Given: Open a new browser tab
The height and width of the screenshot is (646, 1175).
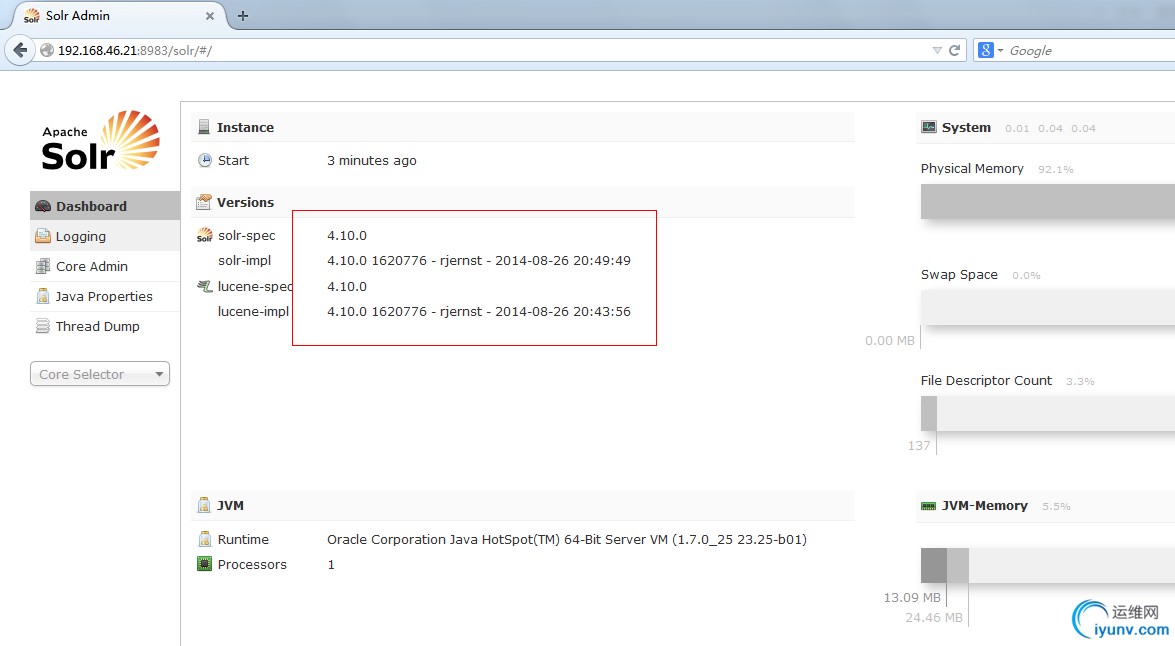Looking at the screenshot, I should 243,16.
